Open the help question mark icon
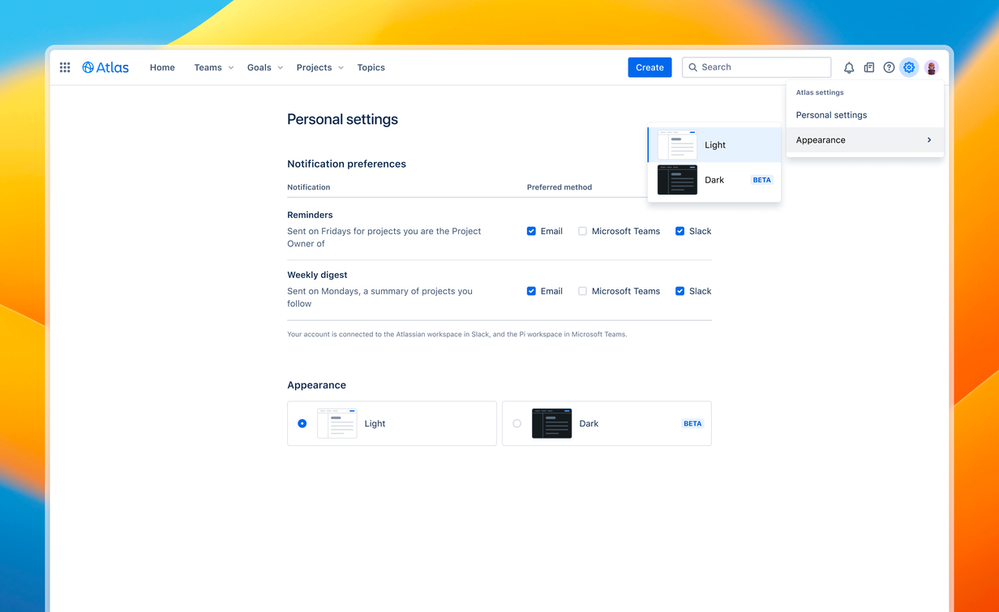The width and height of the screenshot is (999, 612). pos(888,67)
